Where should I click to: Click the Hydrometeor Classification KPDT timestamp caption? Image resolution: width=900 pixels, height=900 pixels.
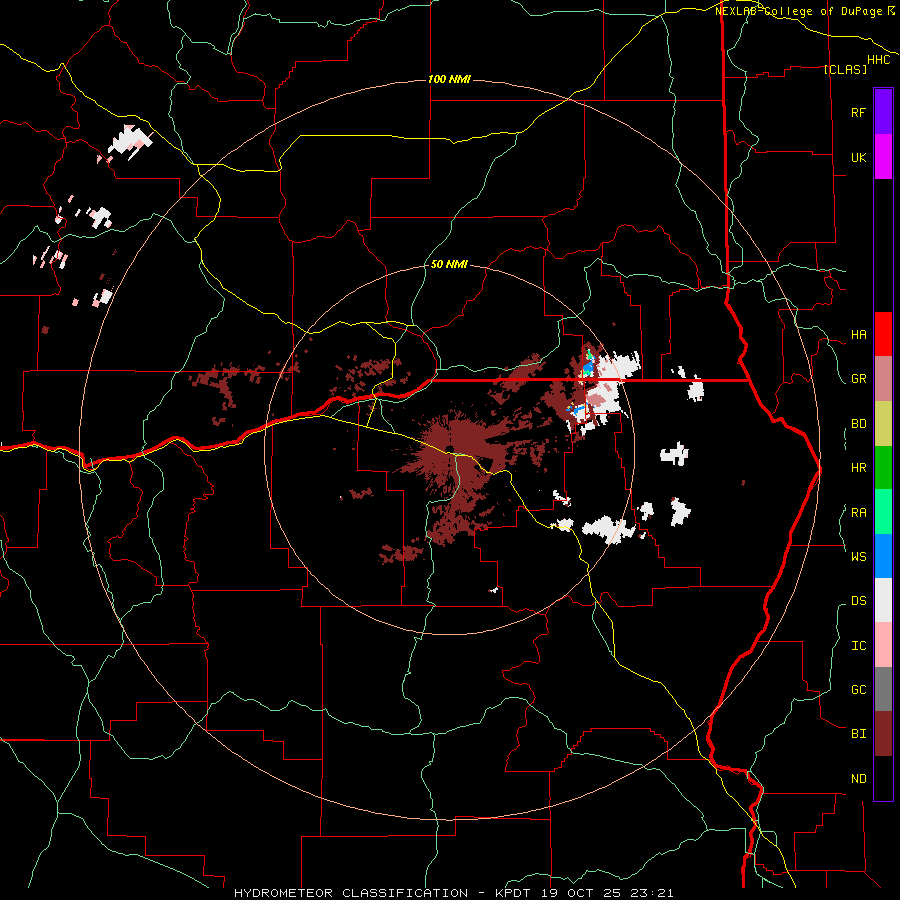pos(453,893)
